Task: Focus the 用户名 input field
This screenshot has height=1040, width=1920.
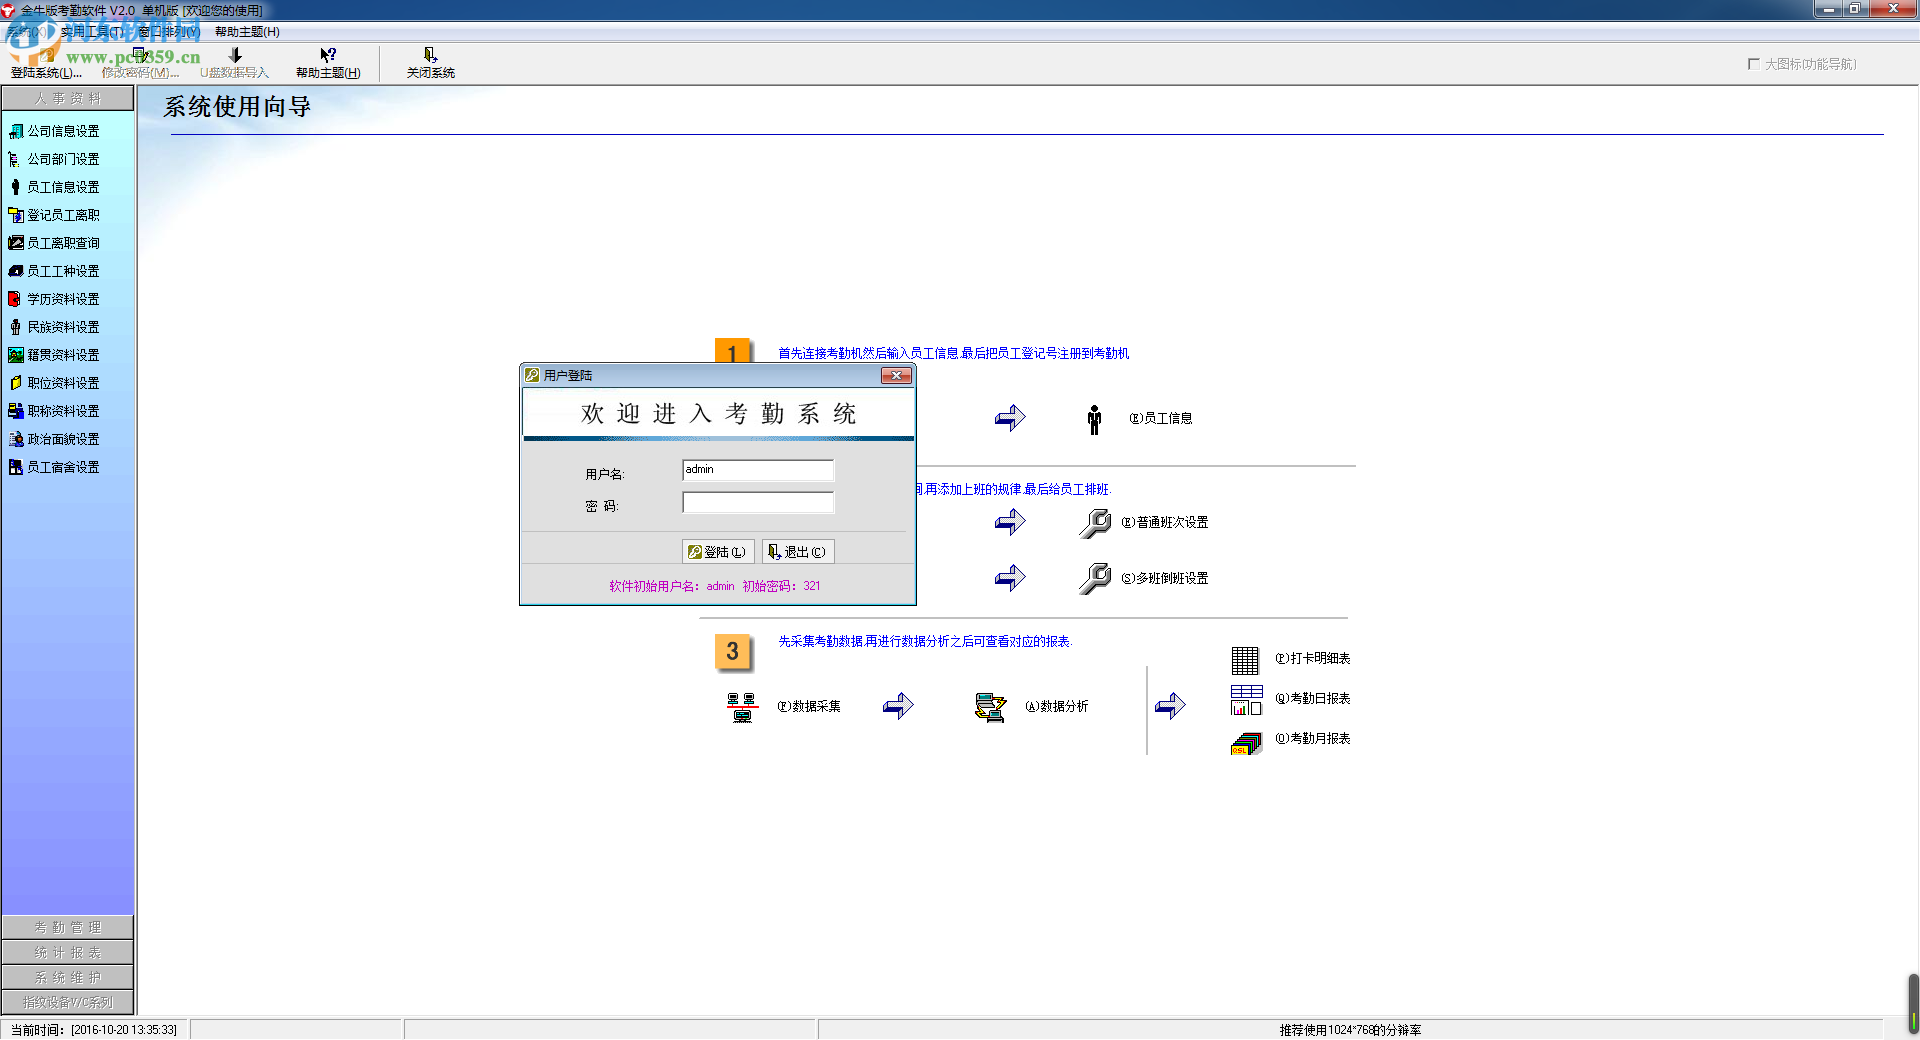Action: coord(758,470)
